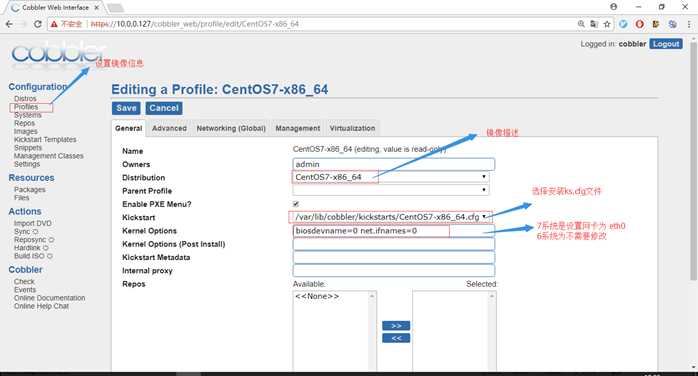Screen dimensions: 698x376
Task: Save the profile changes
Action: coord(126,108)
